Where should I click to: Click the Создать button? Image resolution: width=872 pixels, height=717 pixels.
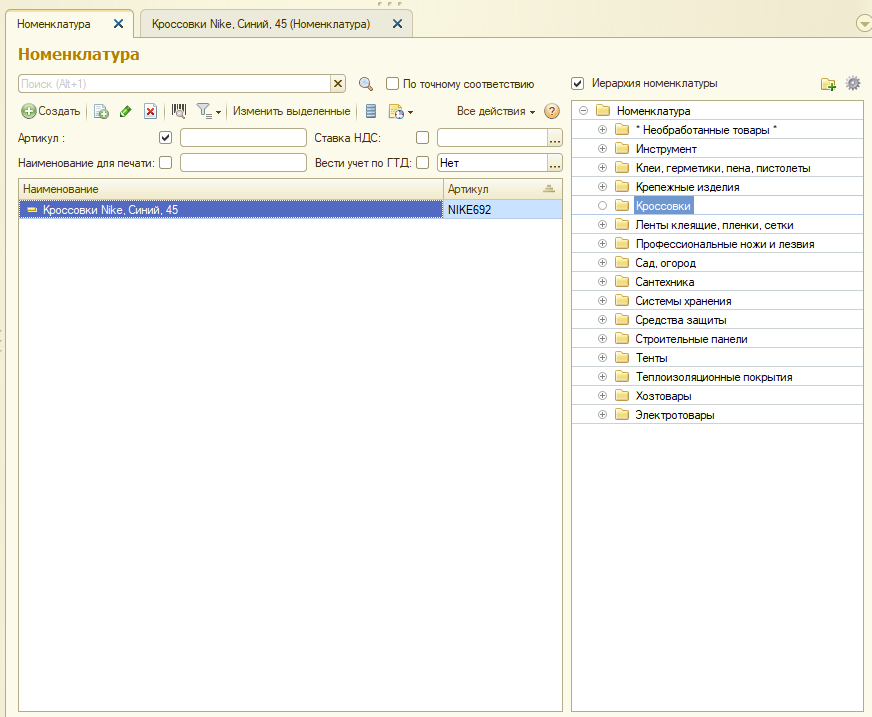[x=51, y=112]
